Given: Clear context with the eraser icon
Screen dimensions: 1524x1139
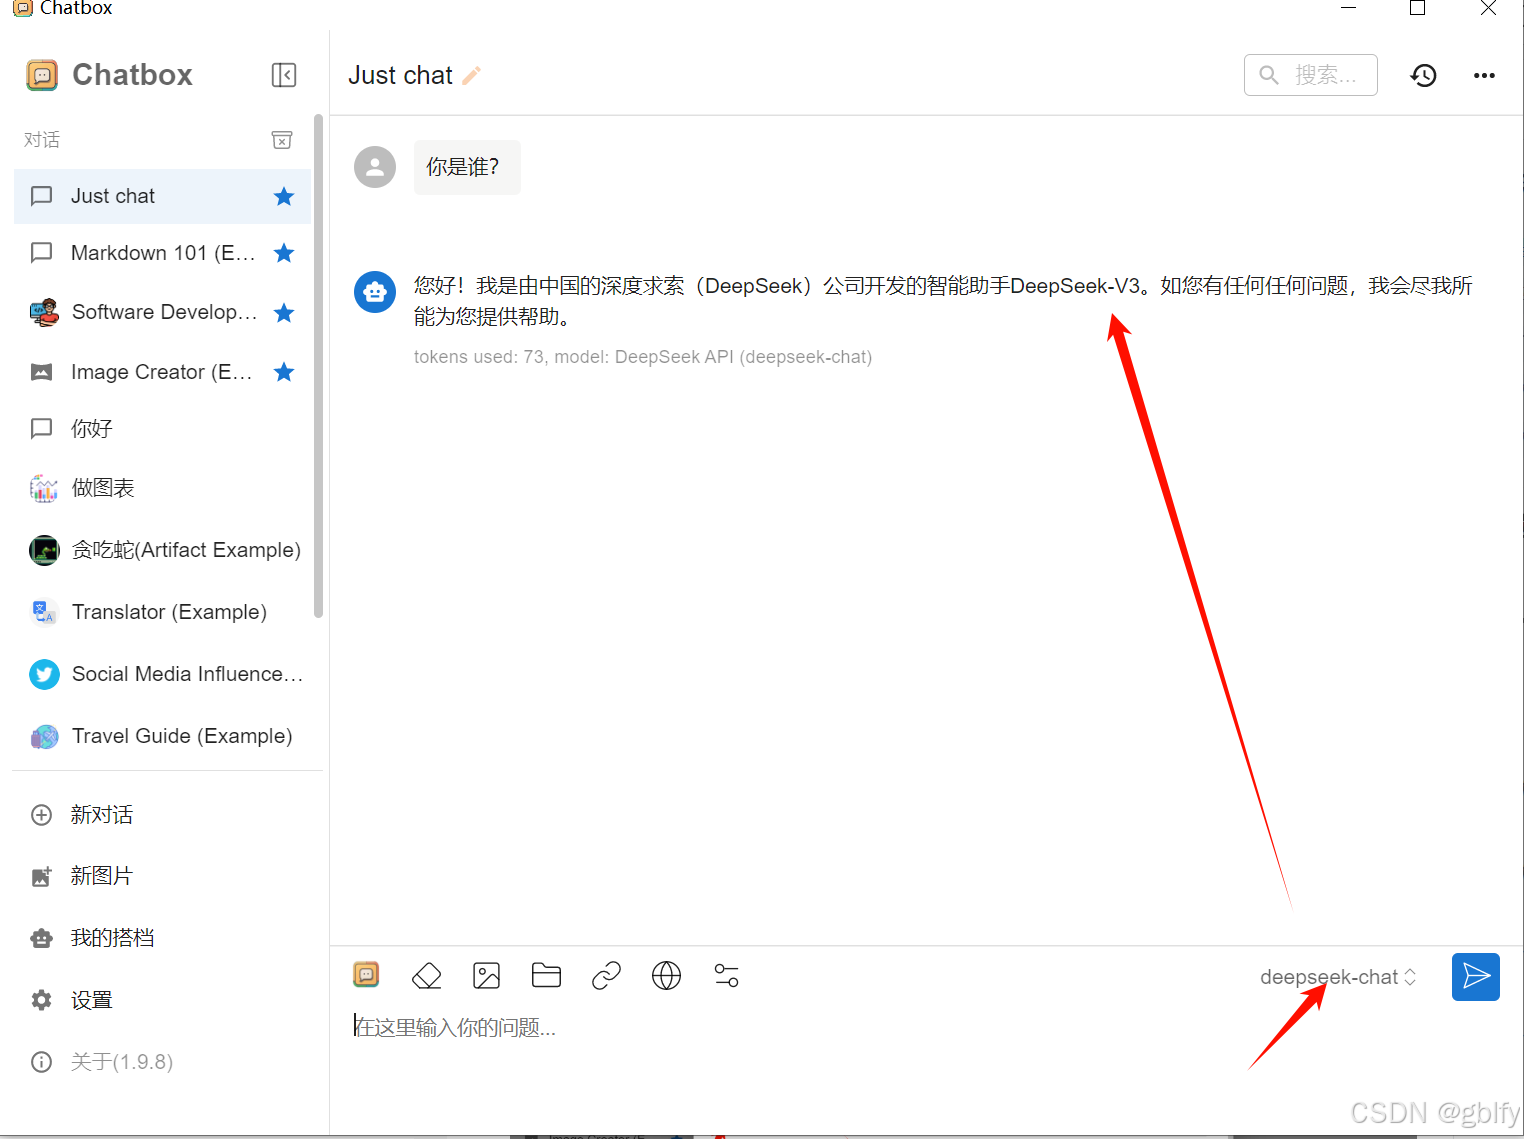Looking at the screenshot, I should pos(427,975).
